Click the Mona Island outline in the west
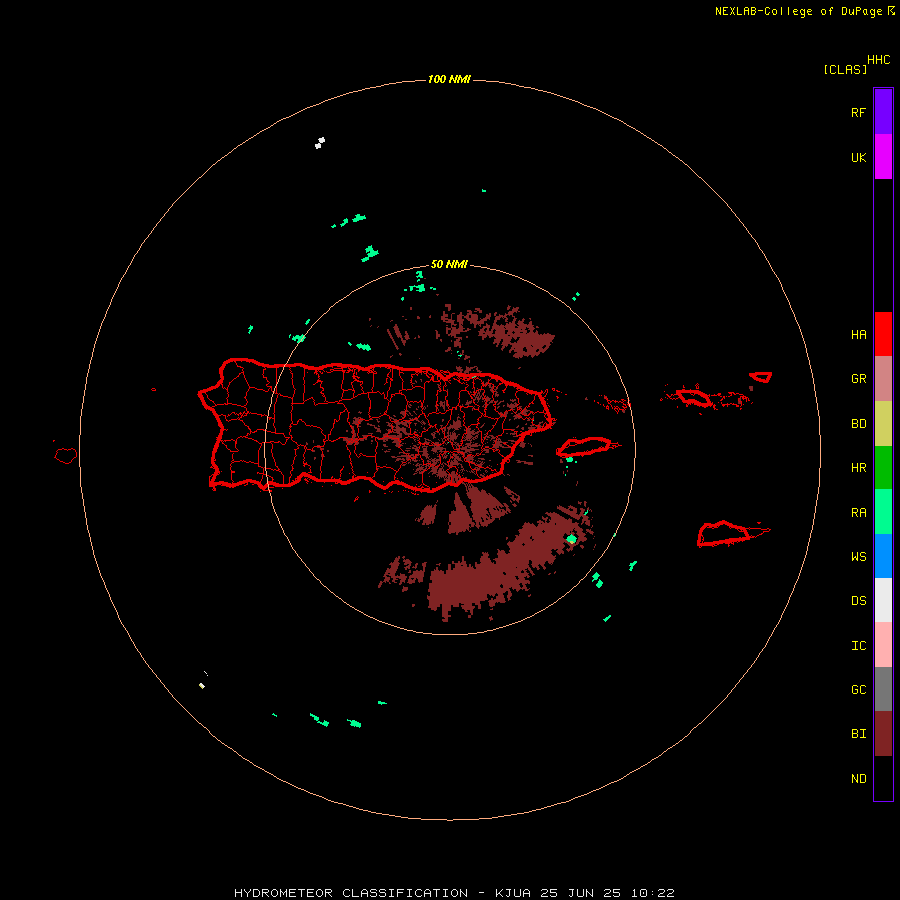900x900 pixels. pos(65,456)
